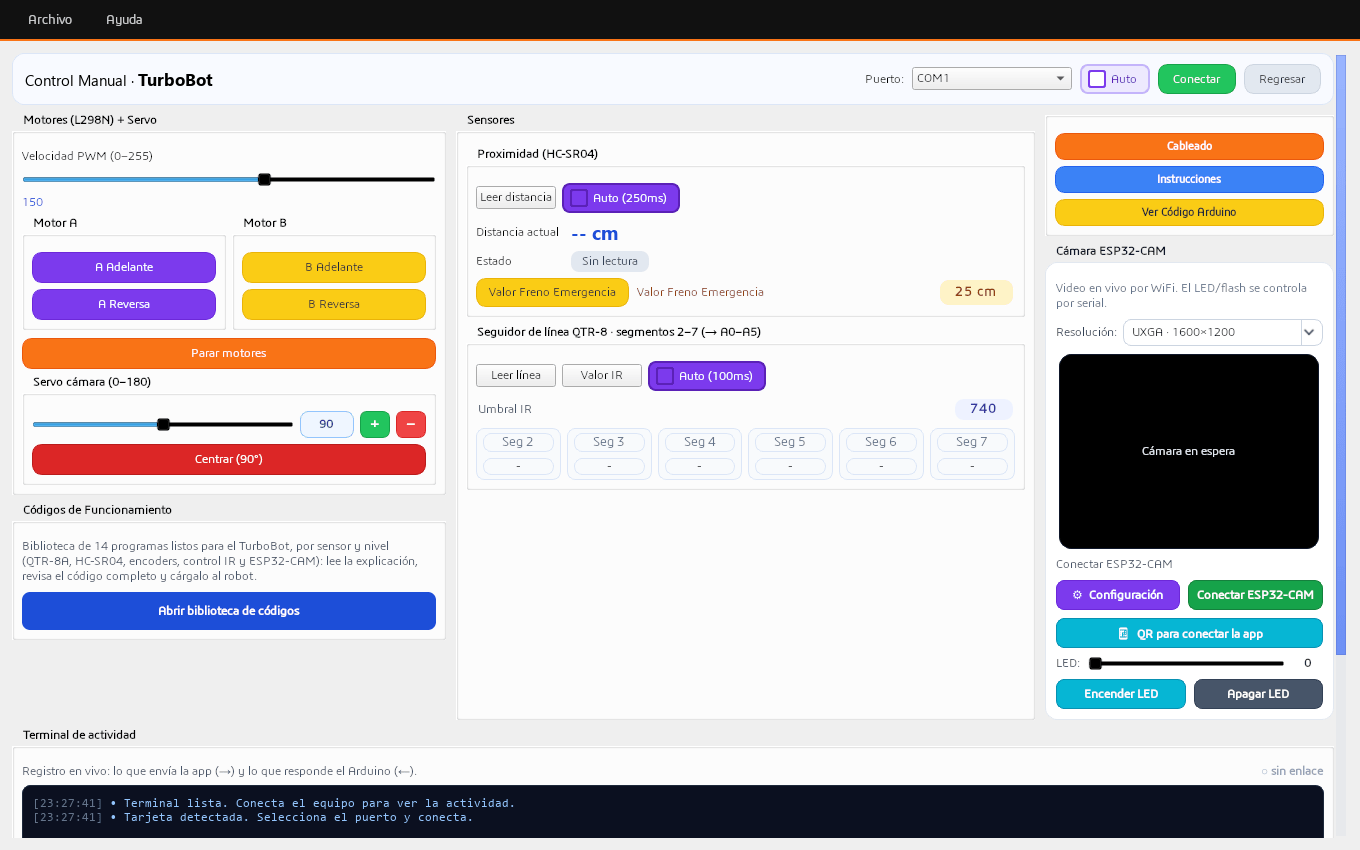1360x850 pixels.
Task: Click Apagar LED button
Action: [1258, 694]
